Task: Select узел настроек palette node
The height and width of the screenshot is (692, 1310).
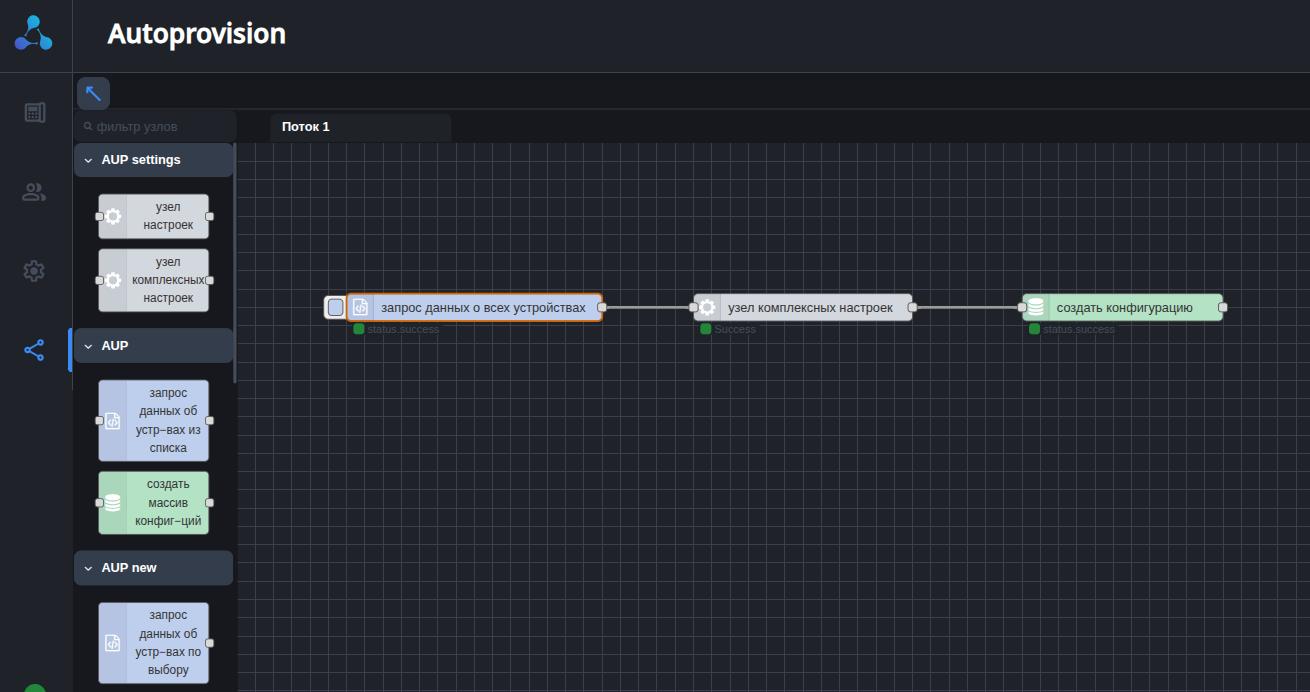Action: [154, 216]
